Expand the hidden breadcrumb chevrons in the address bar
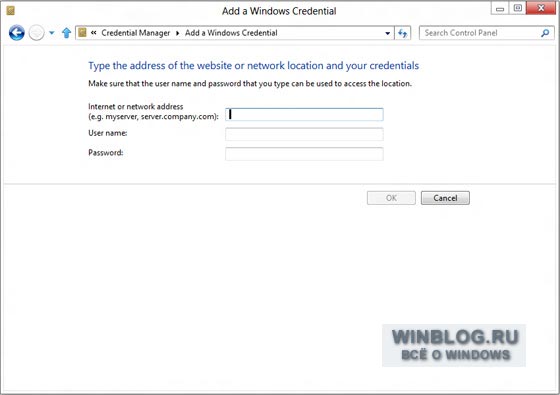560x395 pixels. pos(94,33)
